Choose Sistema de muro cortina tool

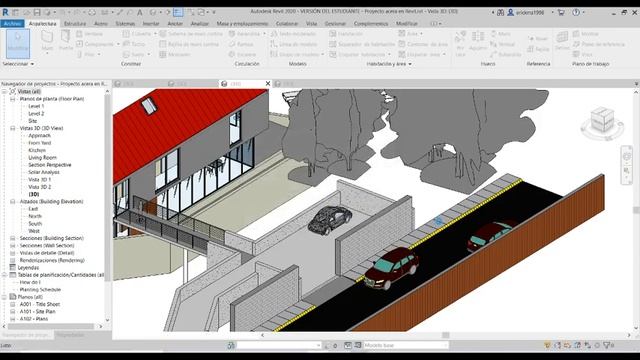click(191, 34)
